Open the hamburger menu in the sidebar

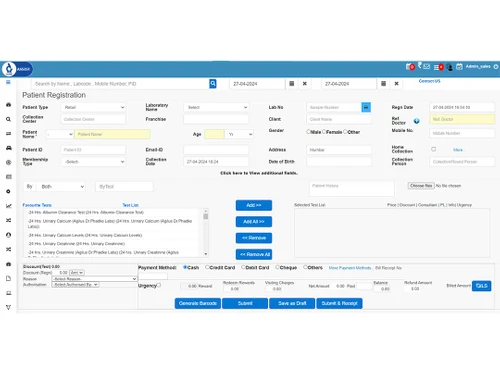[x=8, y=82]
